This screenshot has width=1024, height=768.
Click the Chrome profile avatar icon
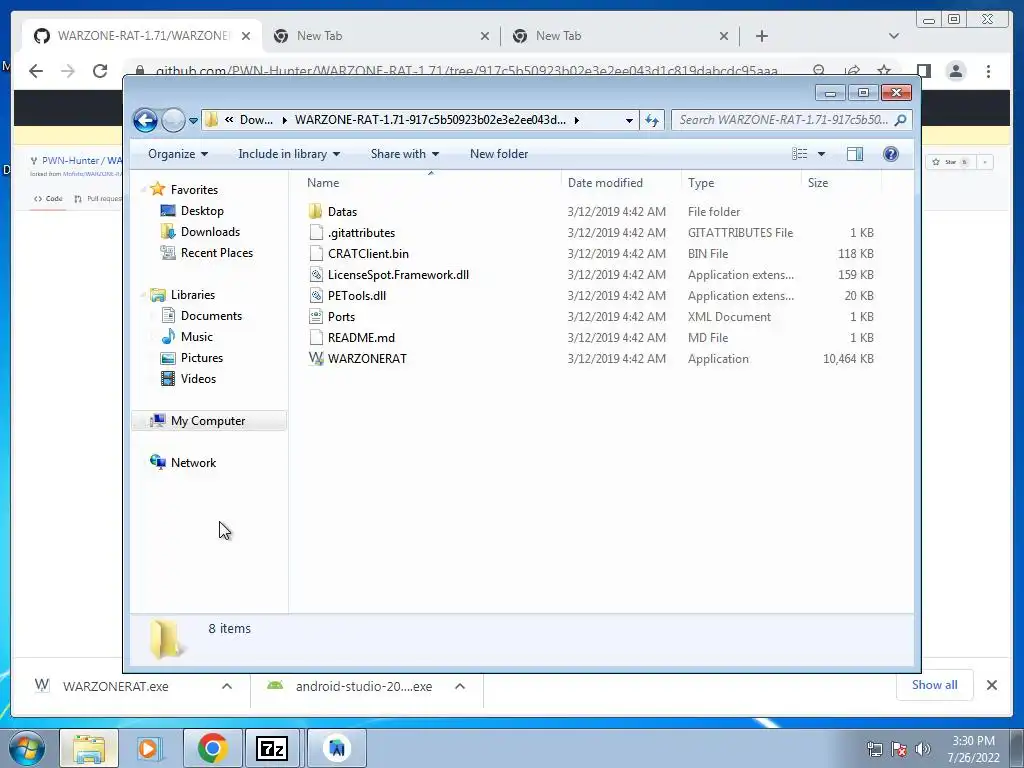(x=955, y=71)
